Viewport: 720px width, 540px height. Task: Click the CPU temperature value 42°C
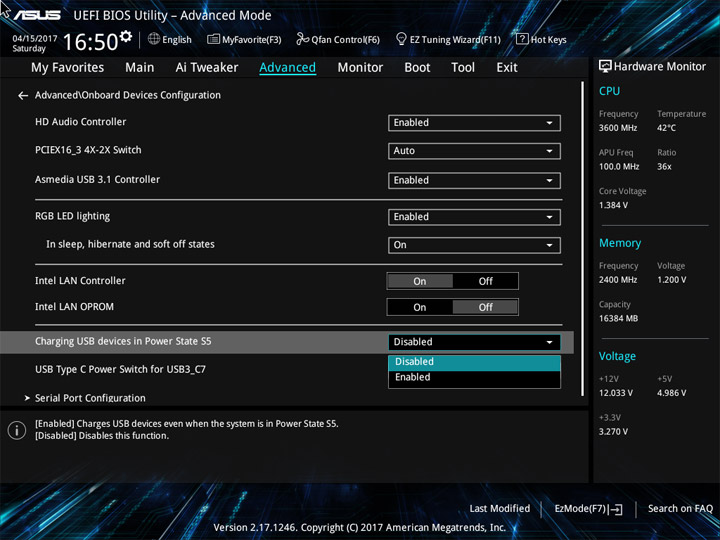666,128
